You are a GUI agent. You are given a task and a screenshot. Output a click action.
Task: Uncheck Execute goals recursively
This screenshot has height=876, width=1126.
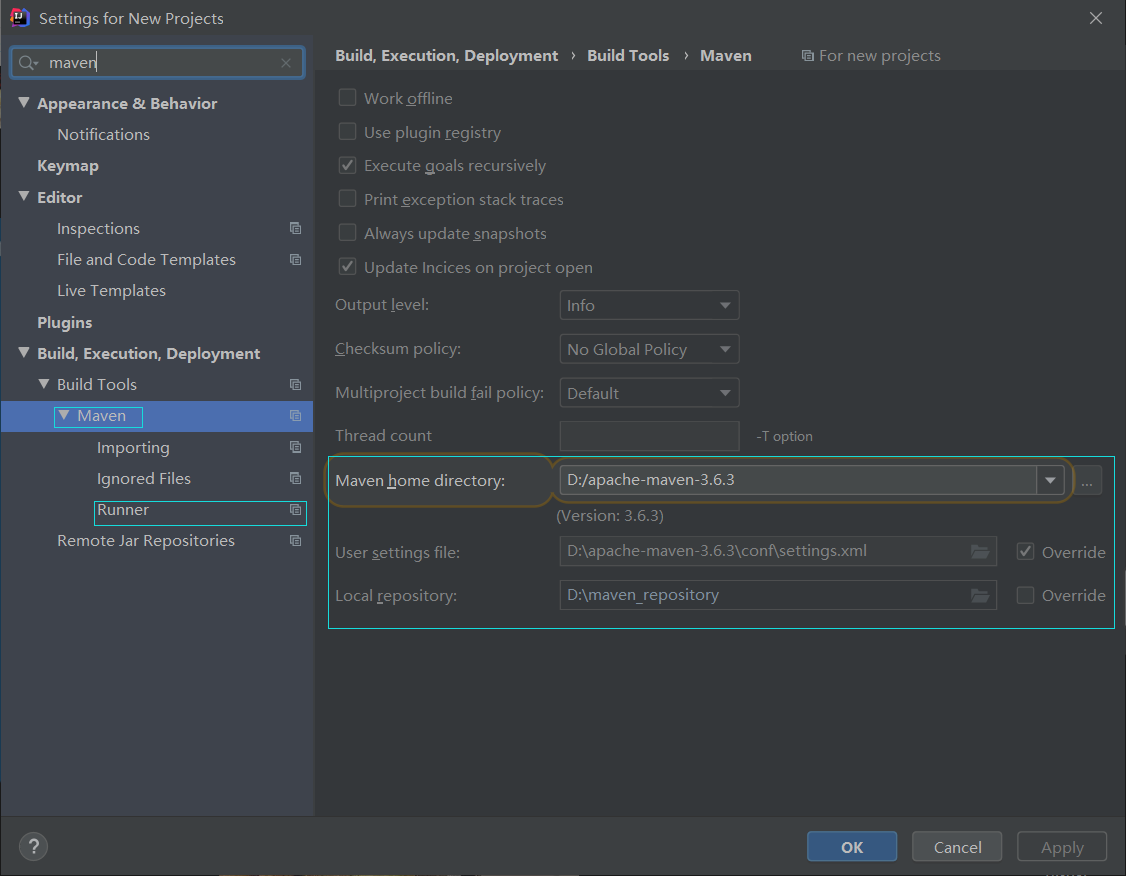(348, 165)
